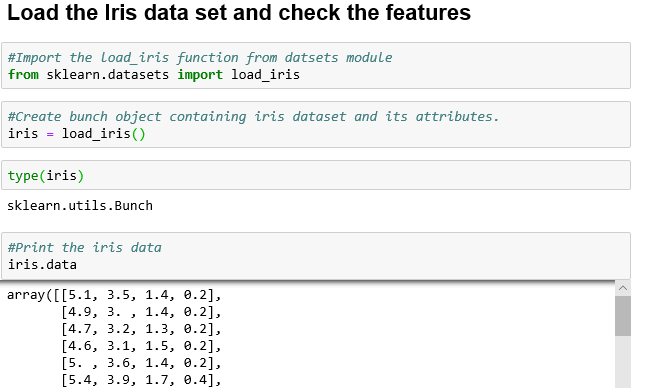Click the code line 'iris.data'
652x388 pixels.
(x=42, y=265)
